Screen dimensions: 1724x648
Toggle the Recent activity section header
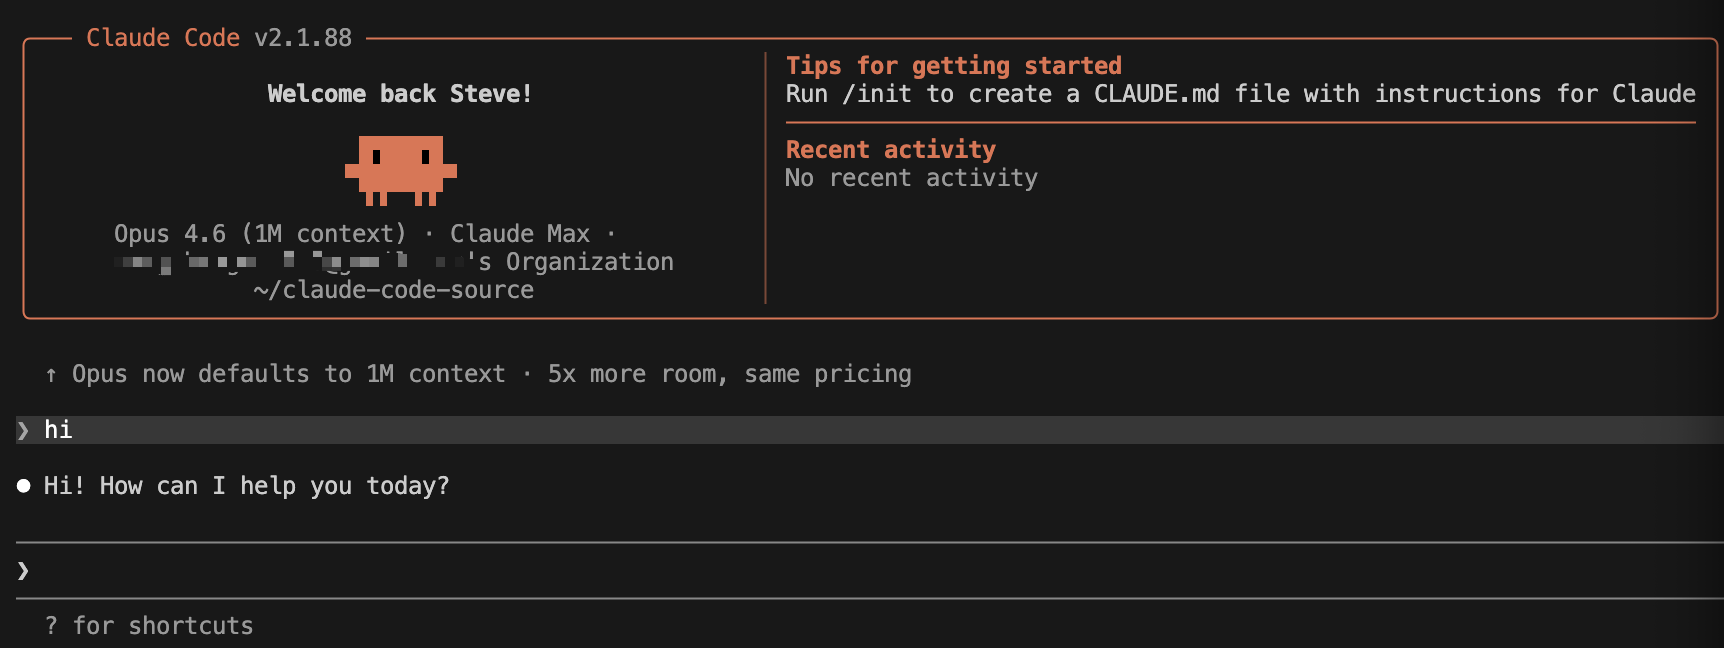[x=890, y=148]
